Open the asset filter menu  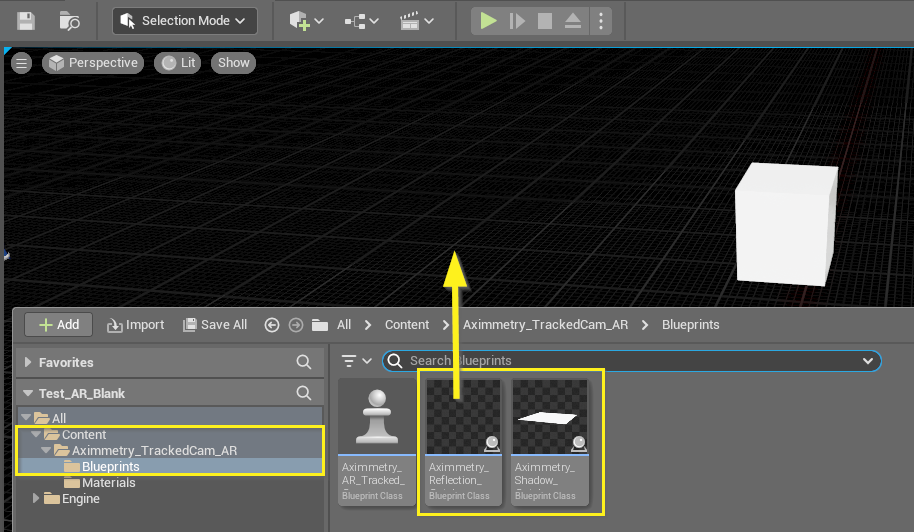point(356,361)
